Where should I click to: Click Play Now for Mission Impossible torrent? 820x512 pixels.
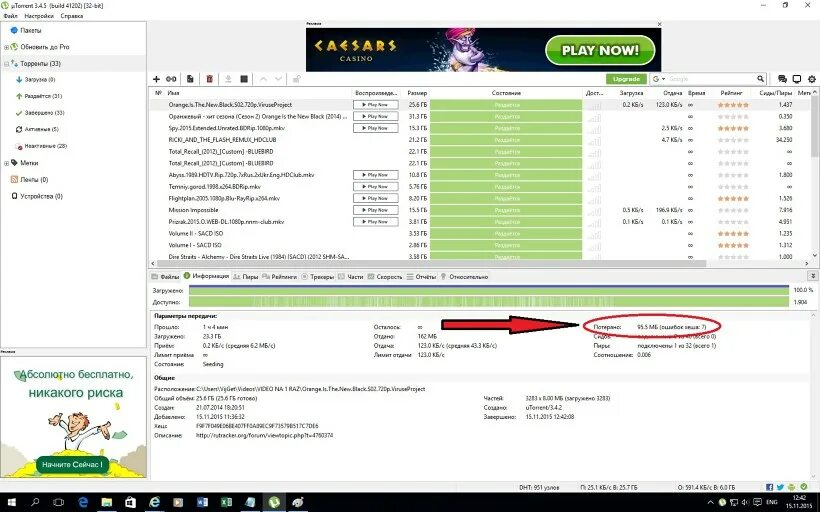pyautogui.click(x=375, y=210)
